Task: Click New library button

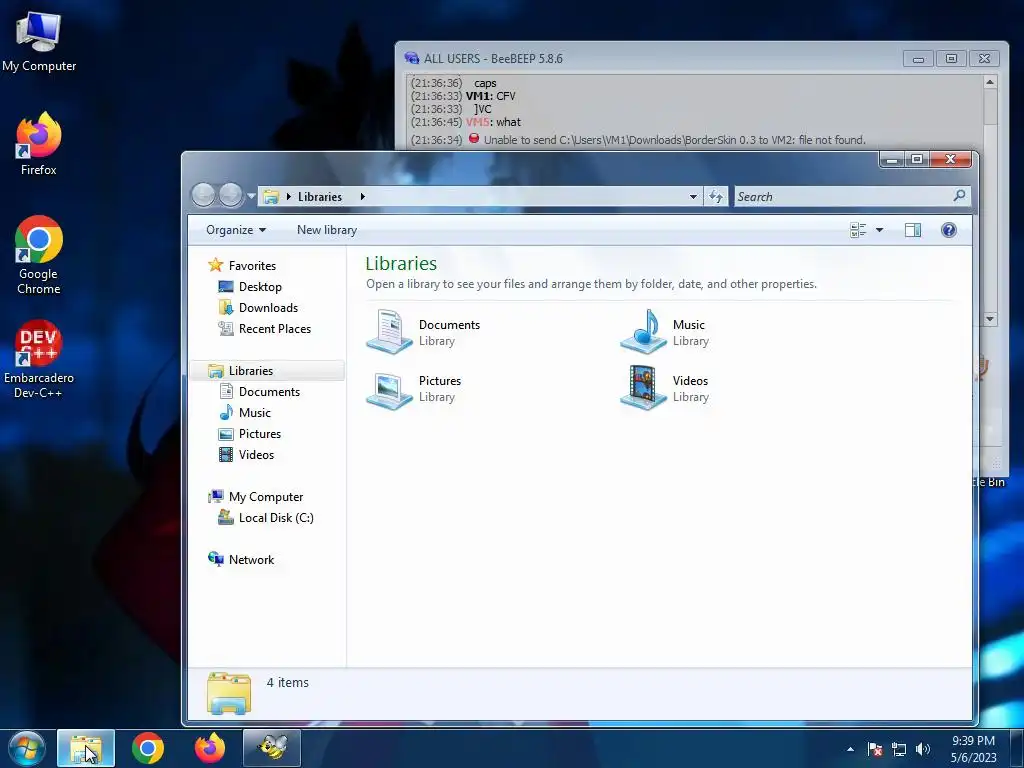Action: point(327,230)
